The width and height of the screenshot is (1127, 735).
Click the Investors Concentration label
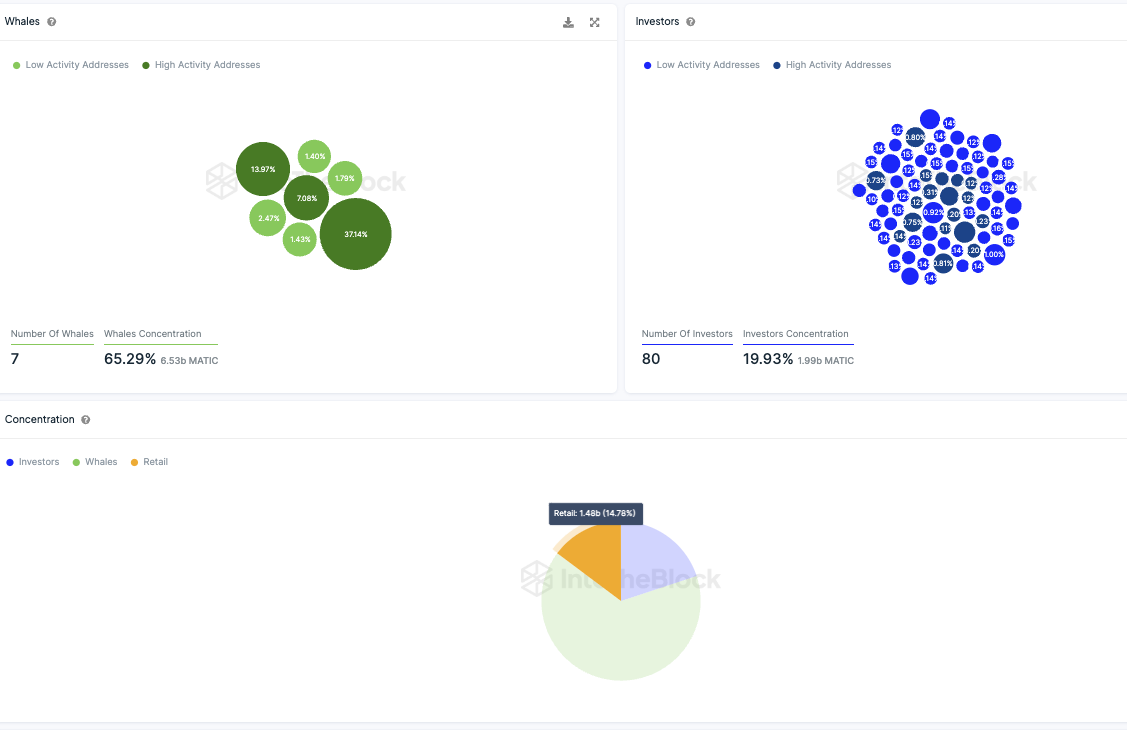coord(796,334)
